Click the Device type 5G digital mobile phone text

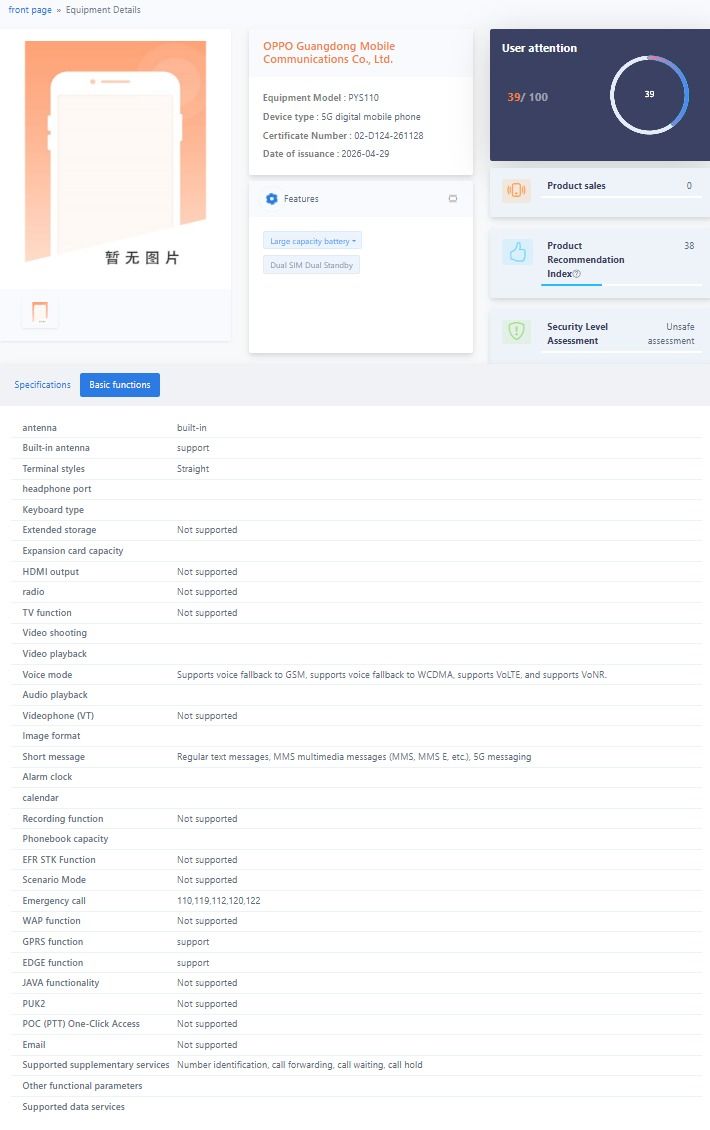coord(342,117)
